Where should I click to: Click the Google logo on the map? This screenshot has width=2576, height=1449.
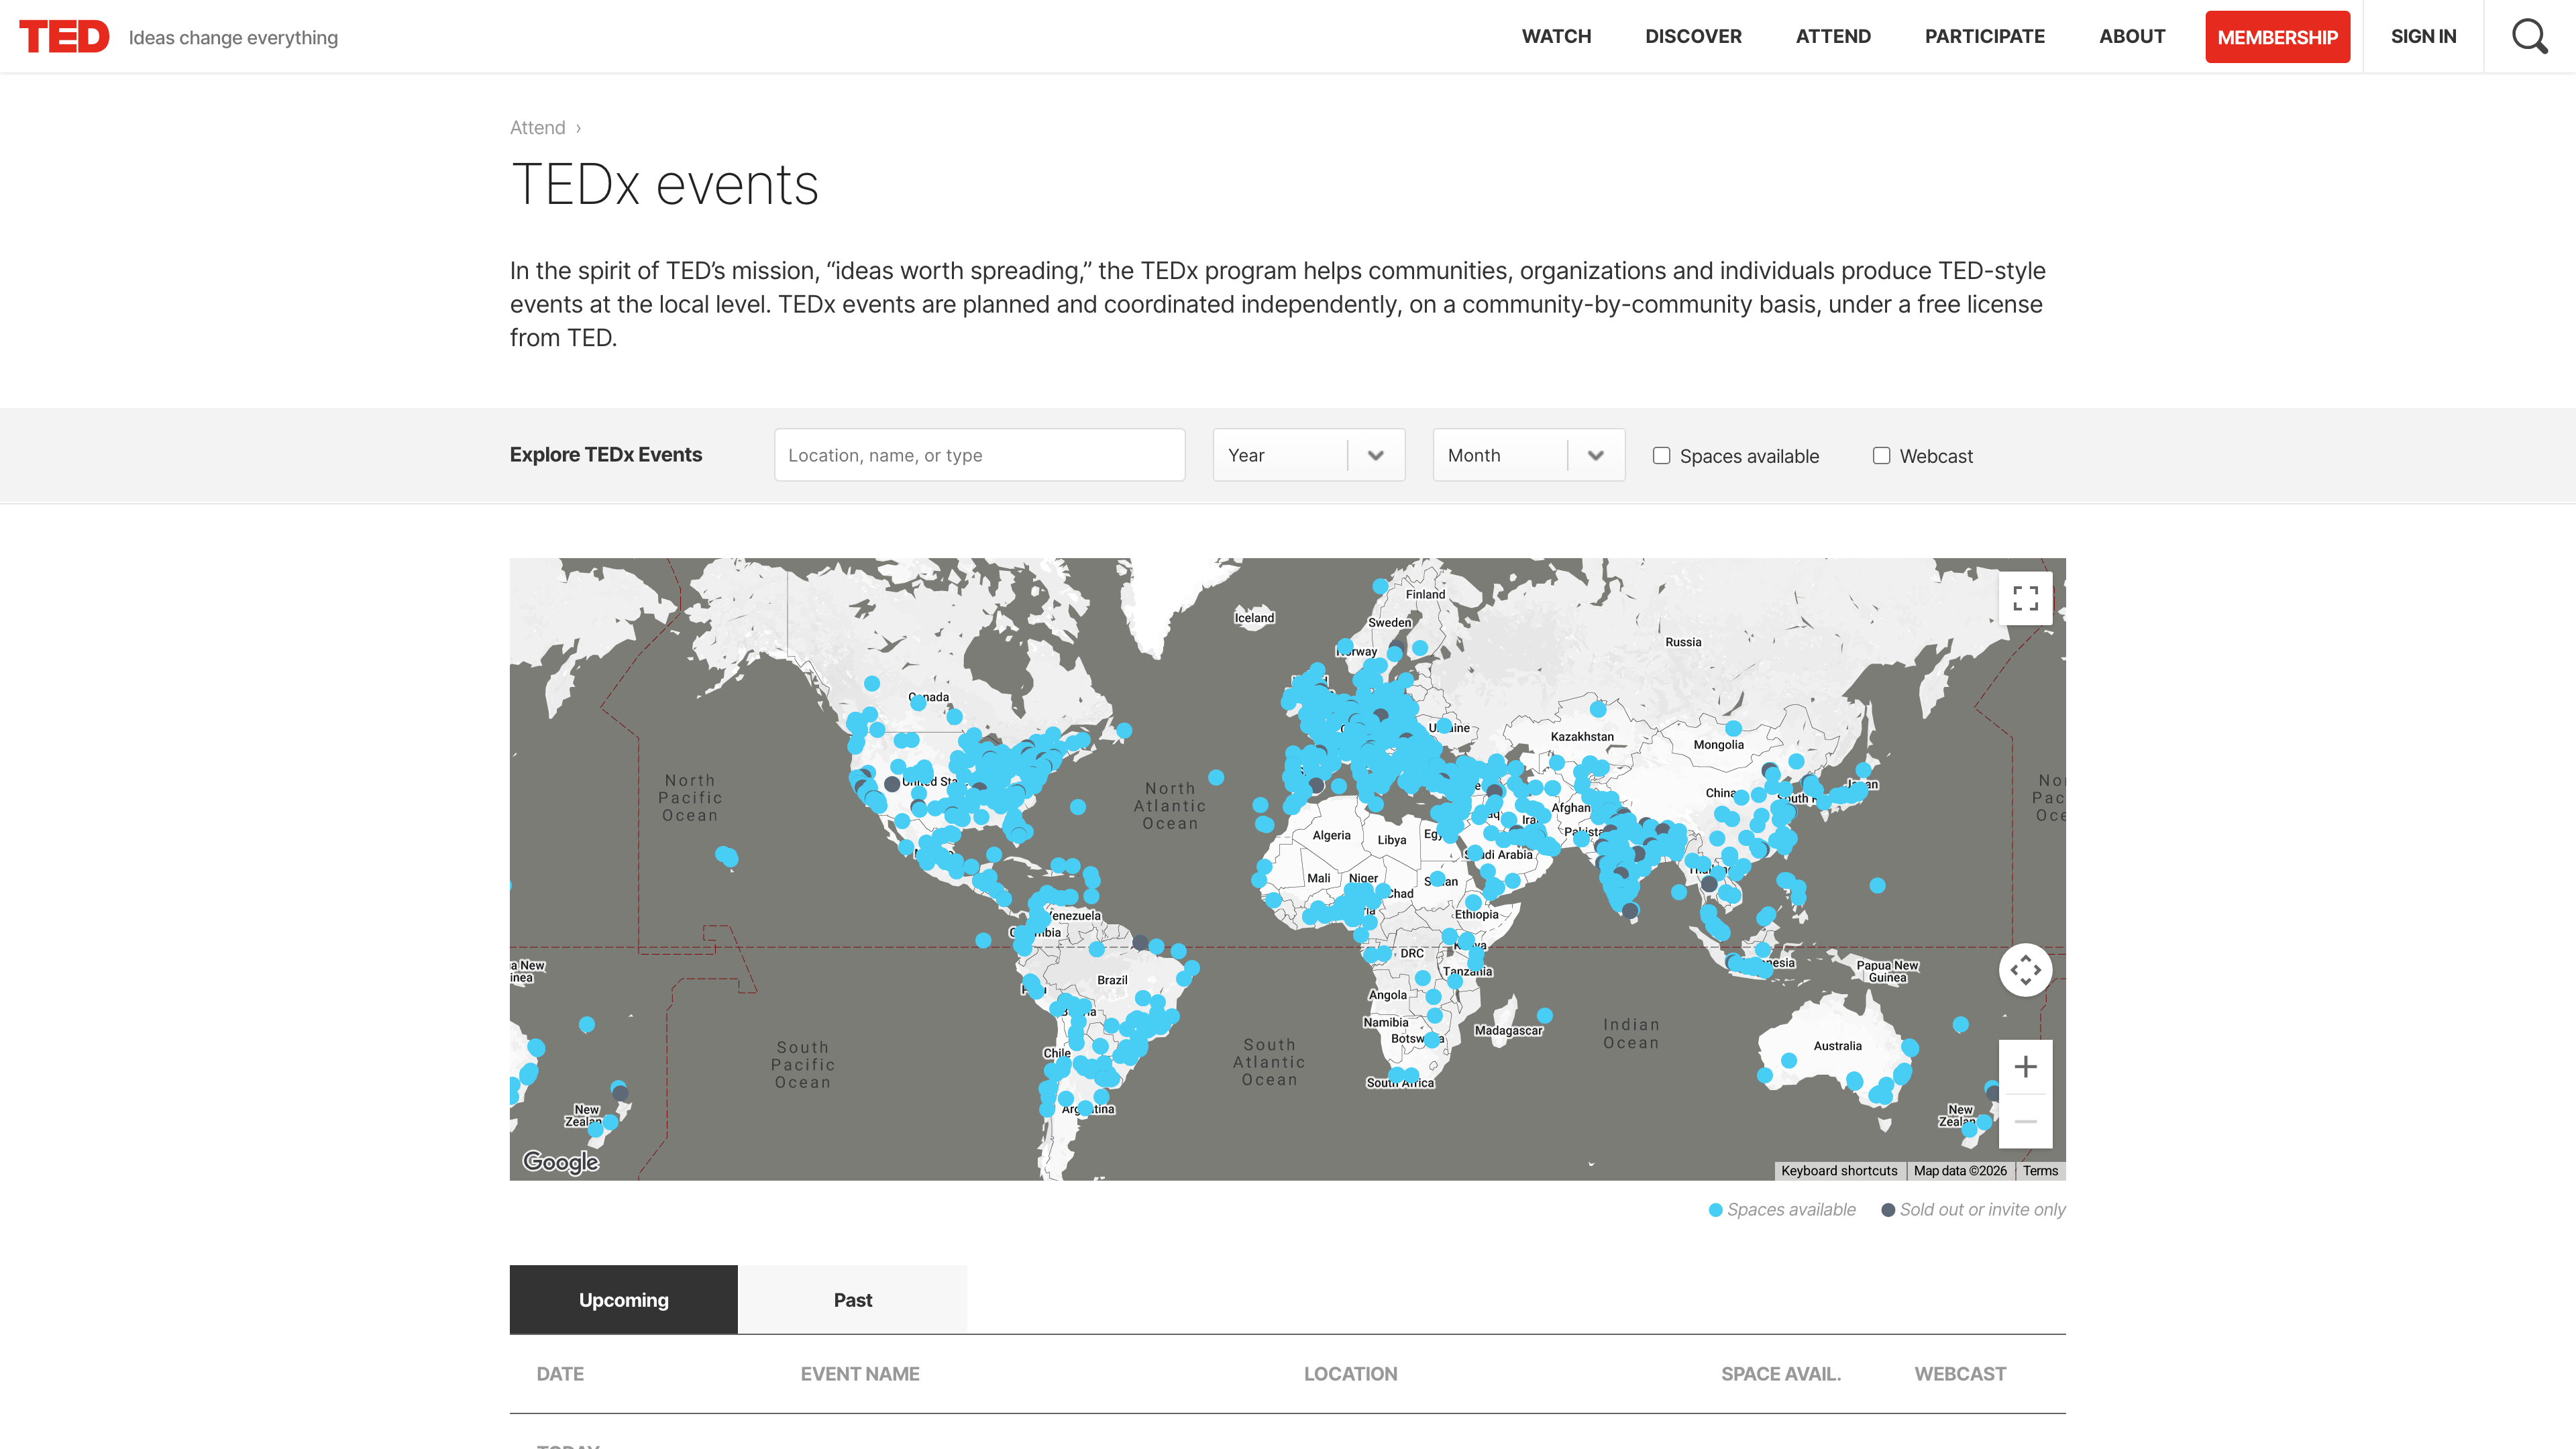pyautogui.click(x=561, y=1161)
